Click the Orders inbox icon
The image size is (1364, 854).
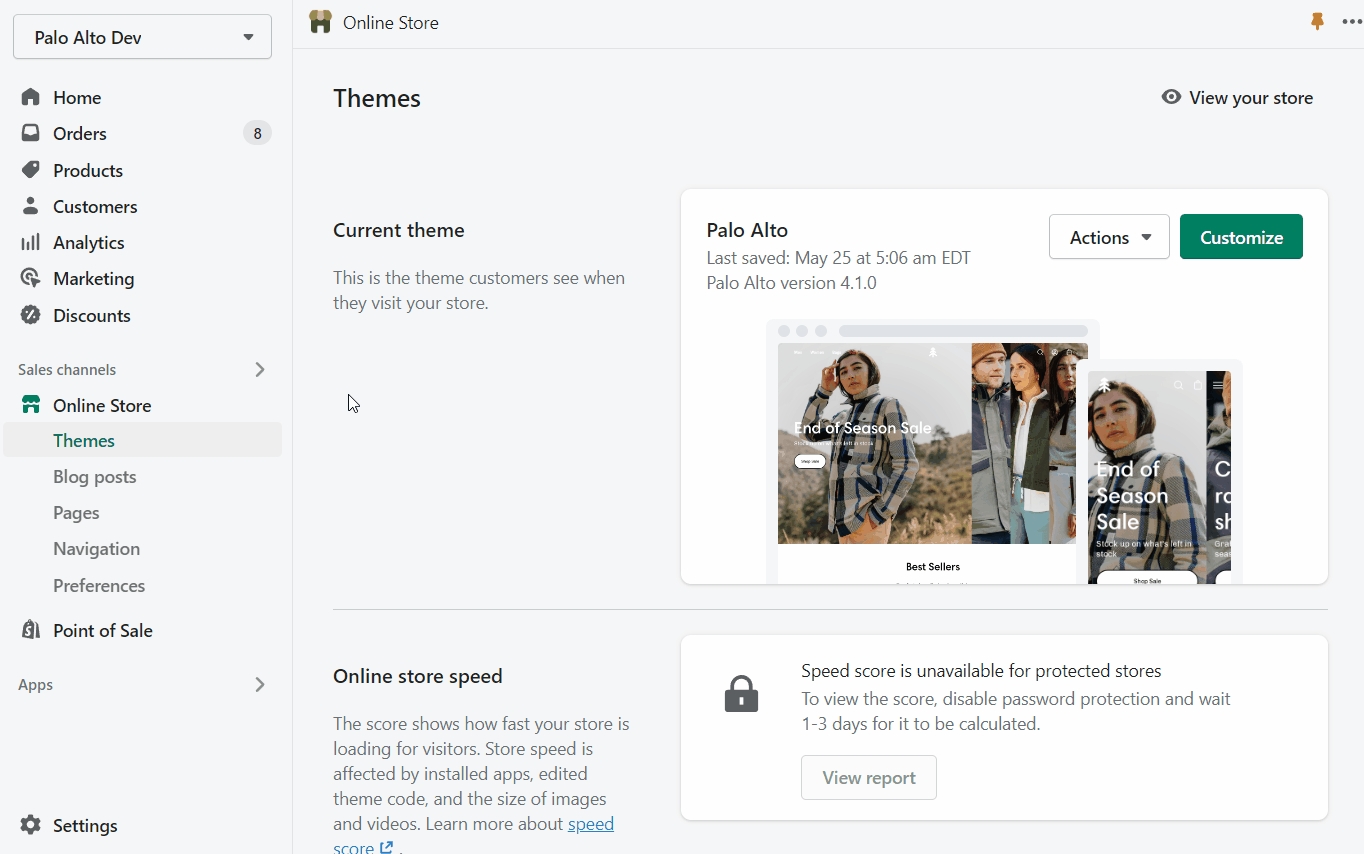tap(31, 133)
